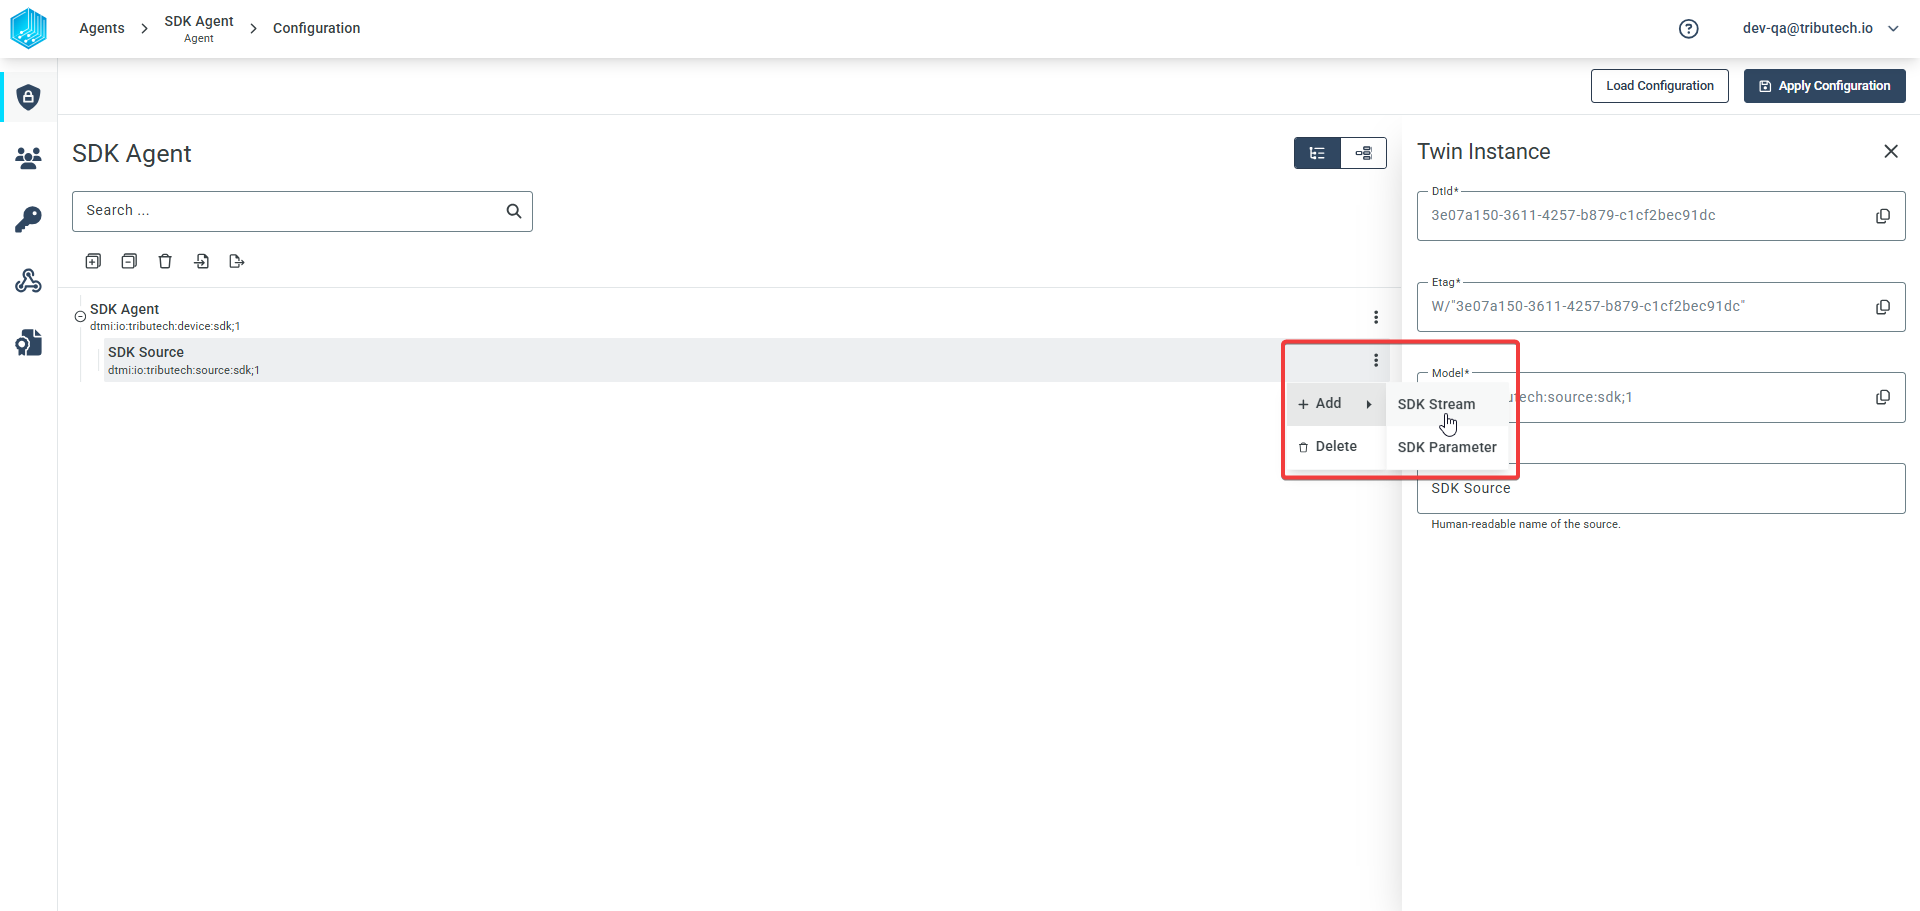Choose Add in the context menu
1920x911 pixels.
[1336, 404]
